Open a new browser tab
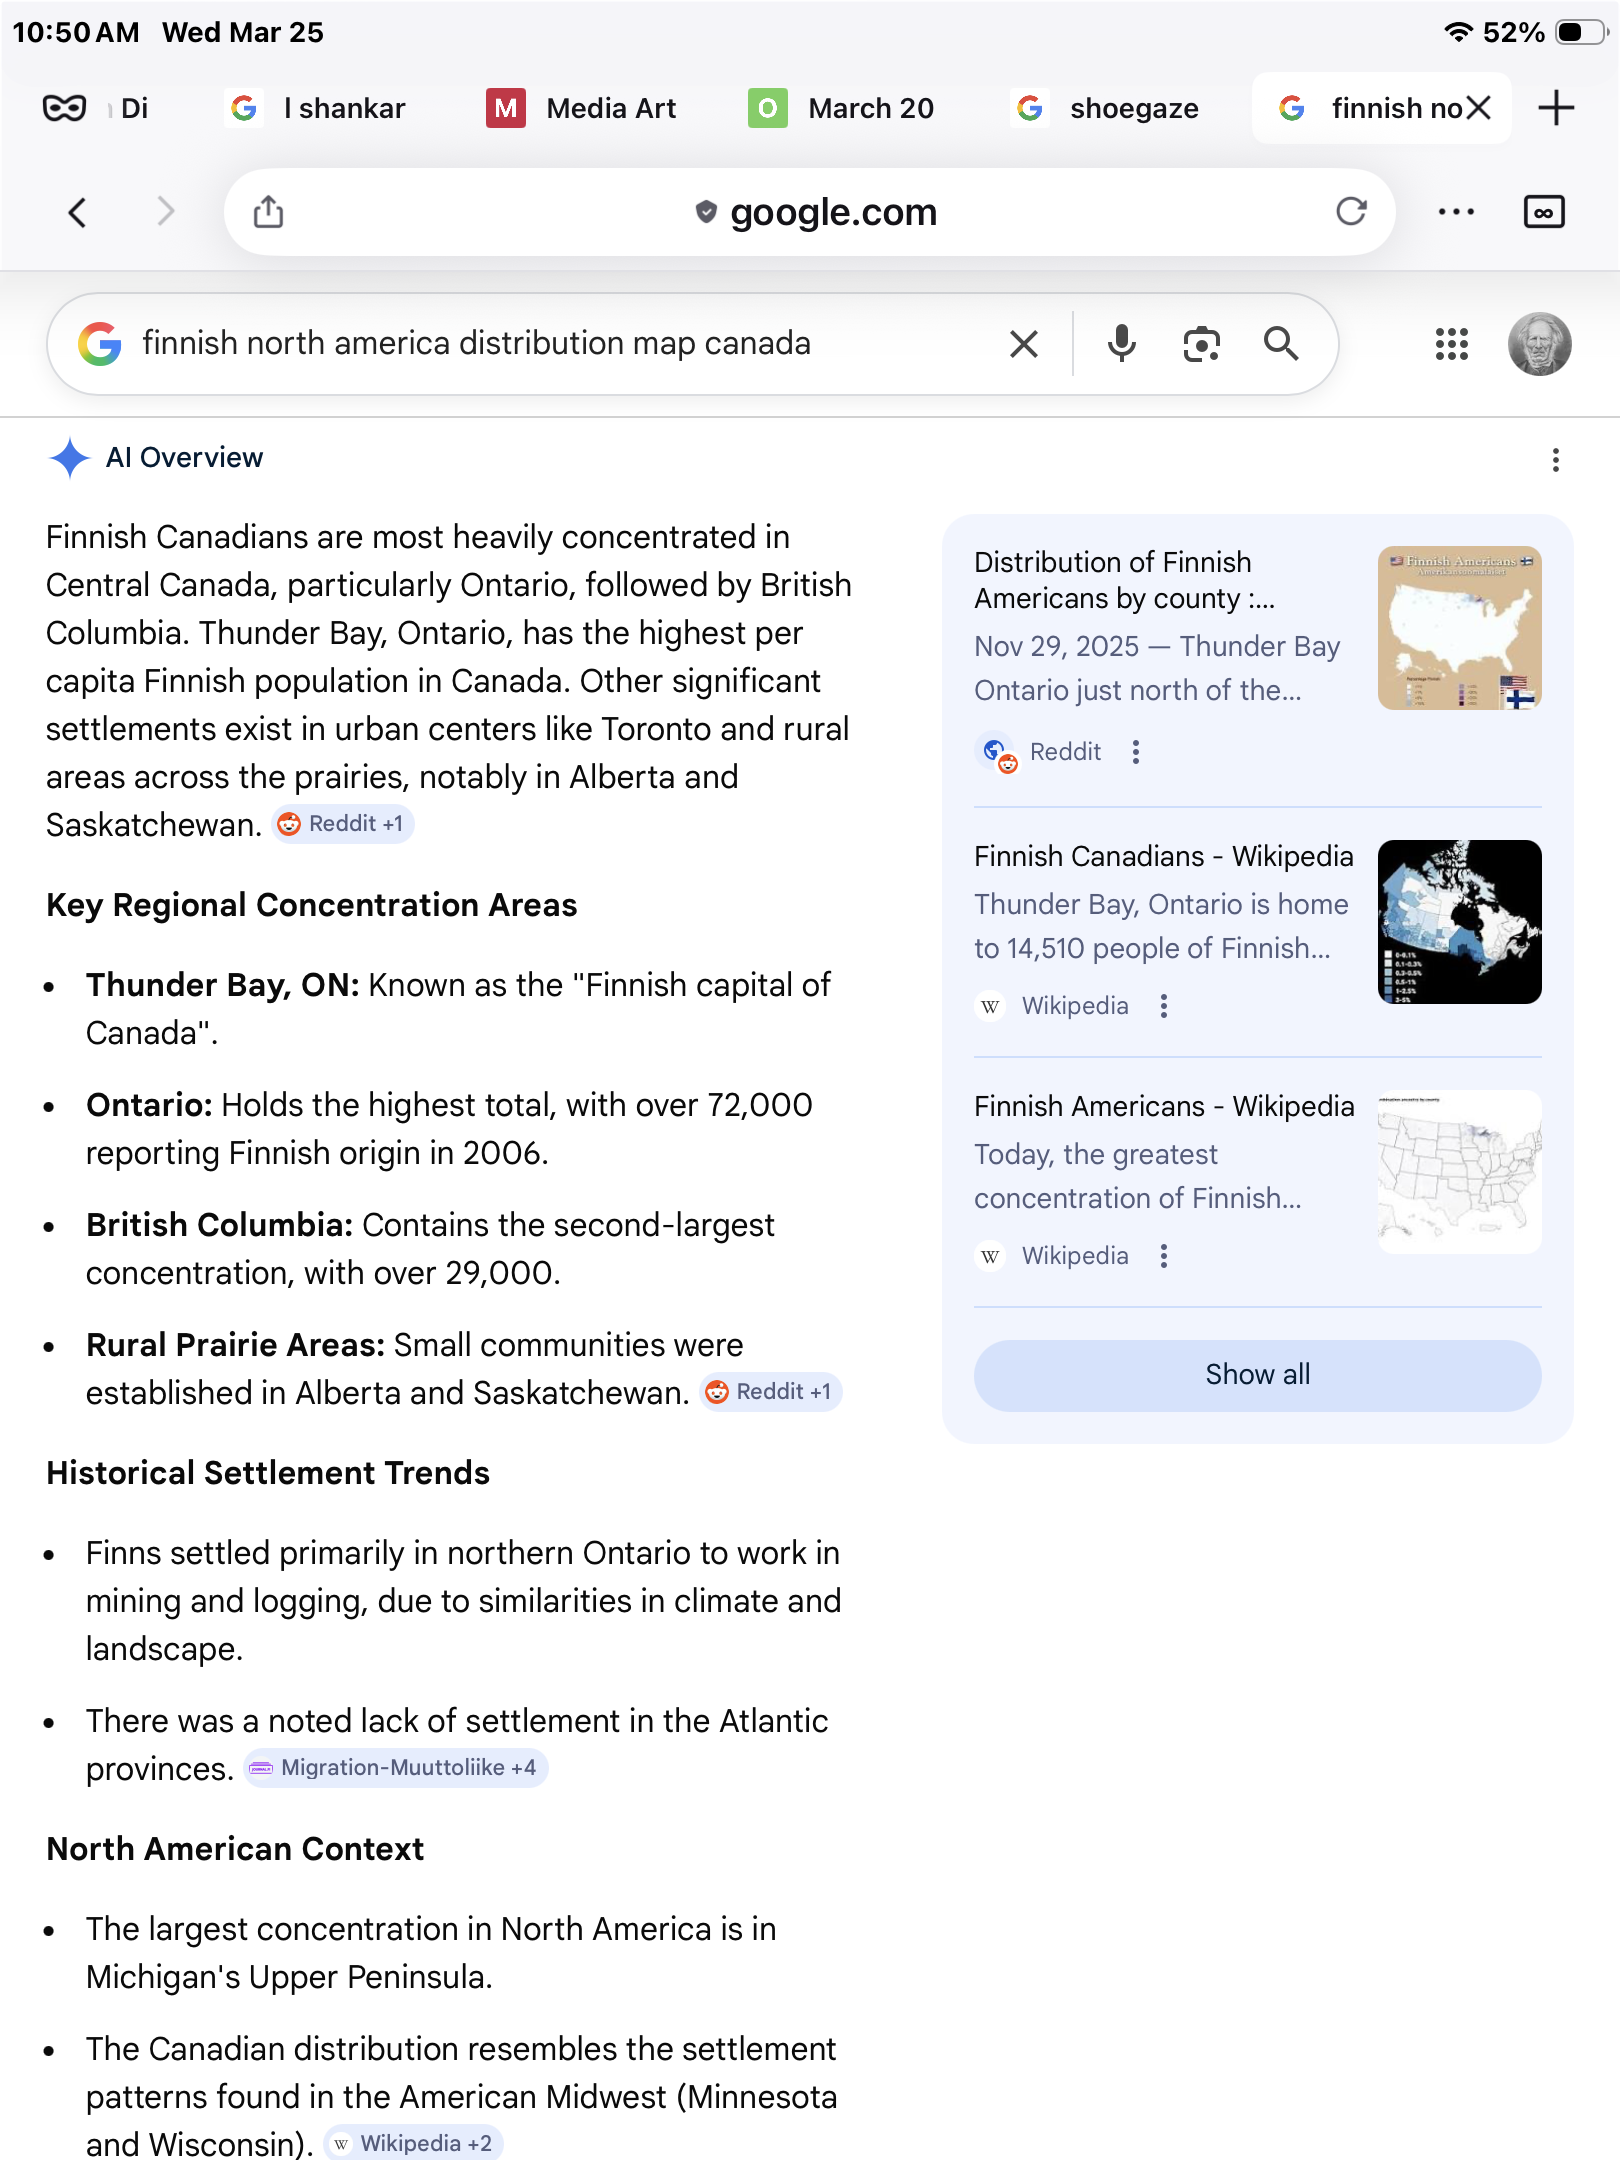Viewport: 1620px width, 2160px height. [x=1556, y=108]
